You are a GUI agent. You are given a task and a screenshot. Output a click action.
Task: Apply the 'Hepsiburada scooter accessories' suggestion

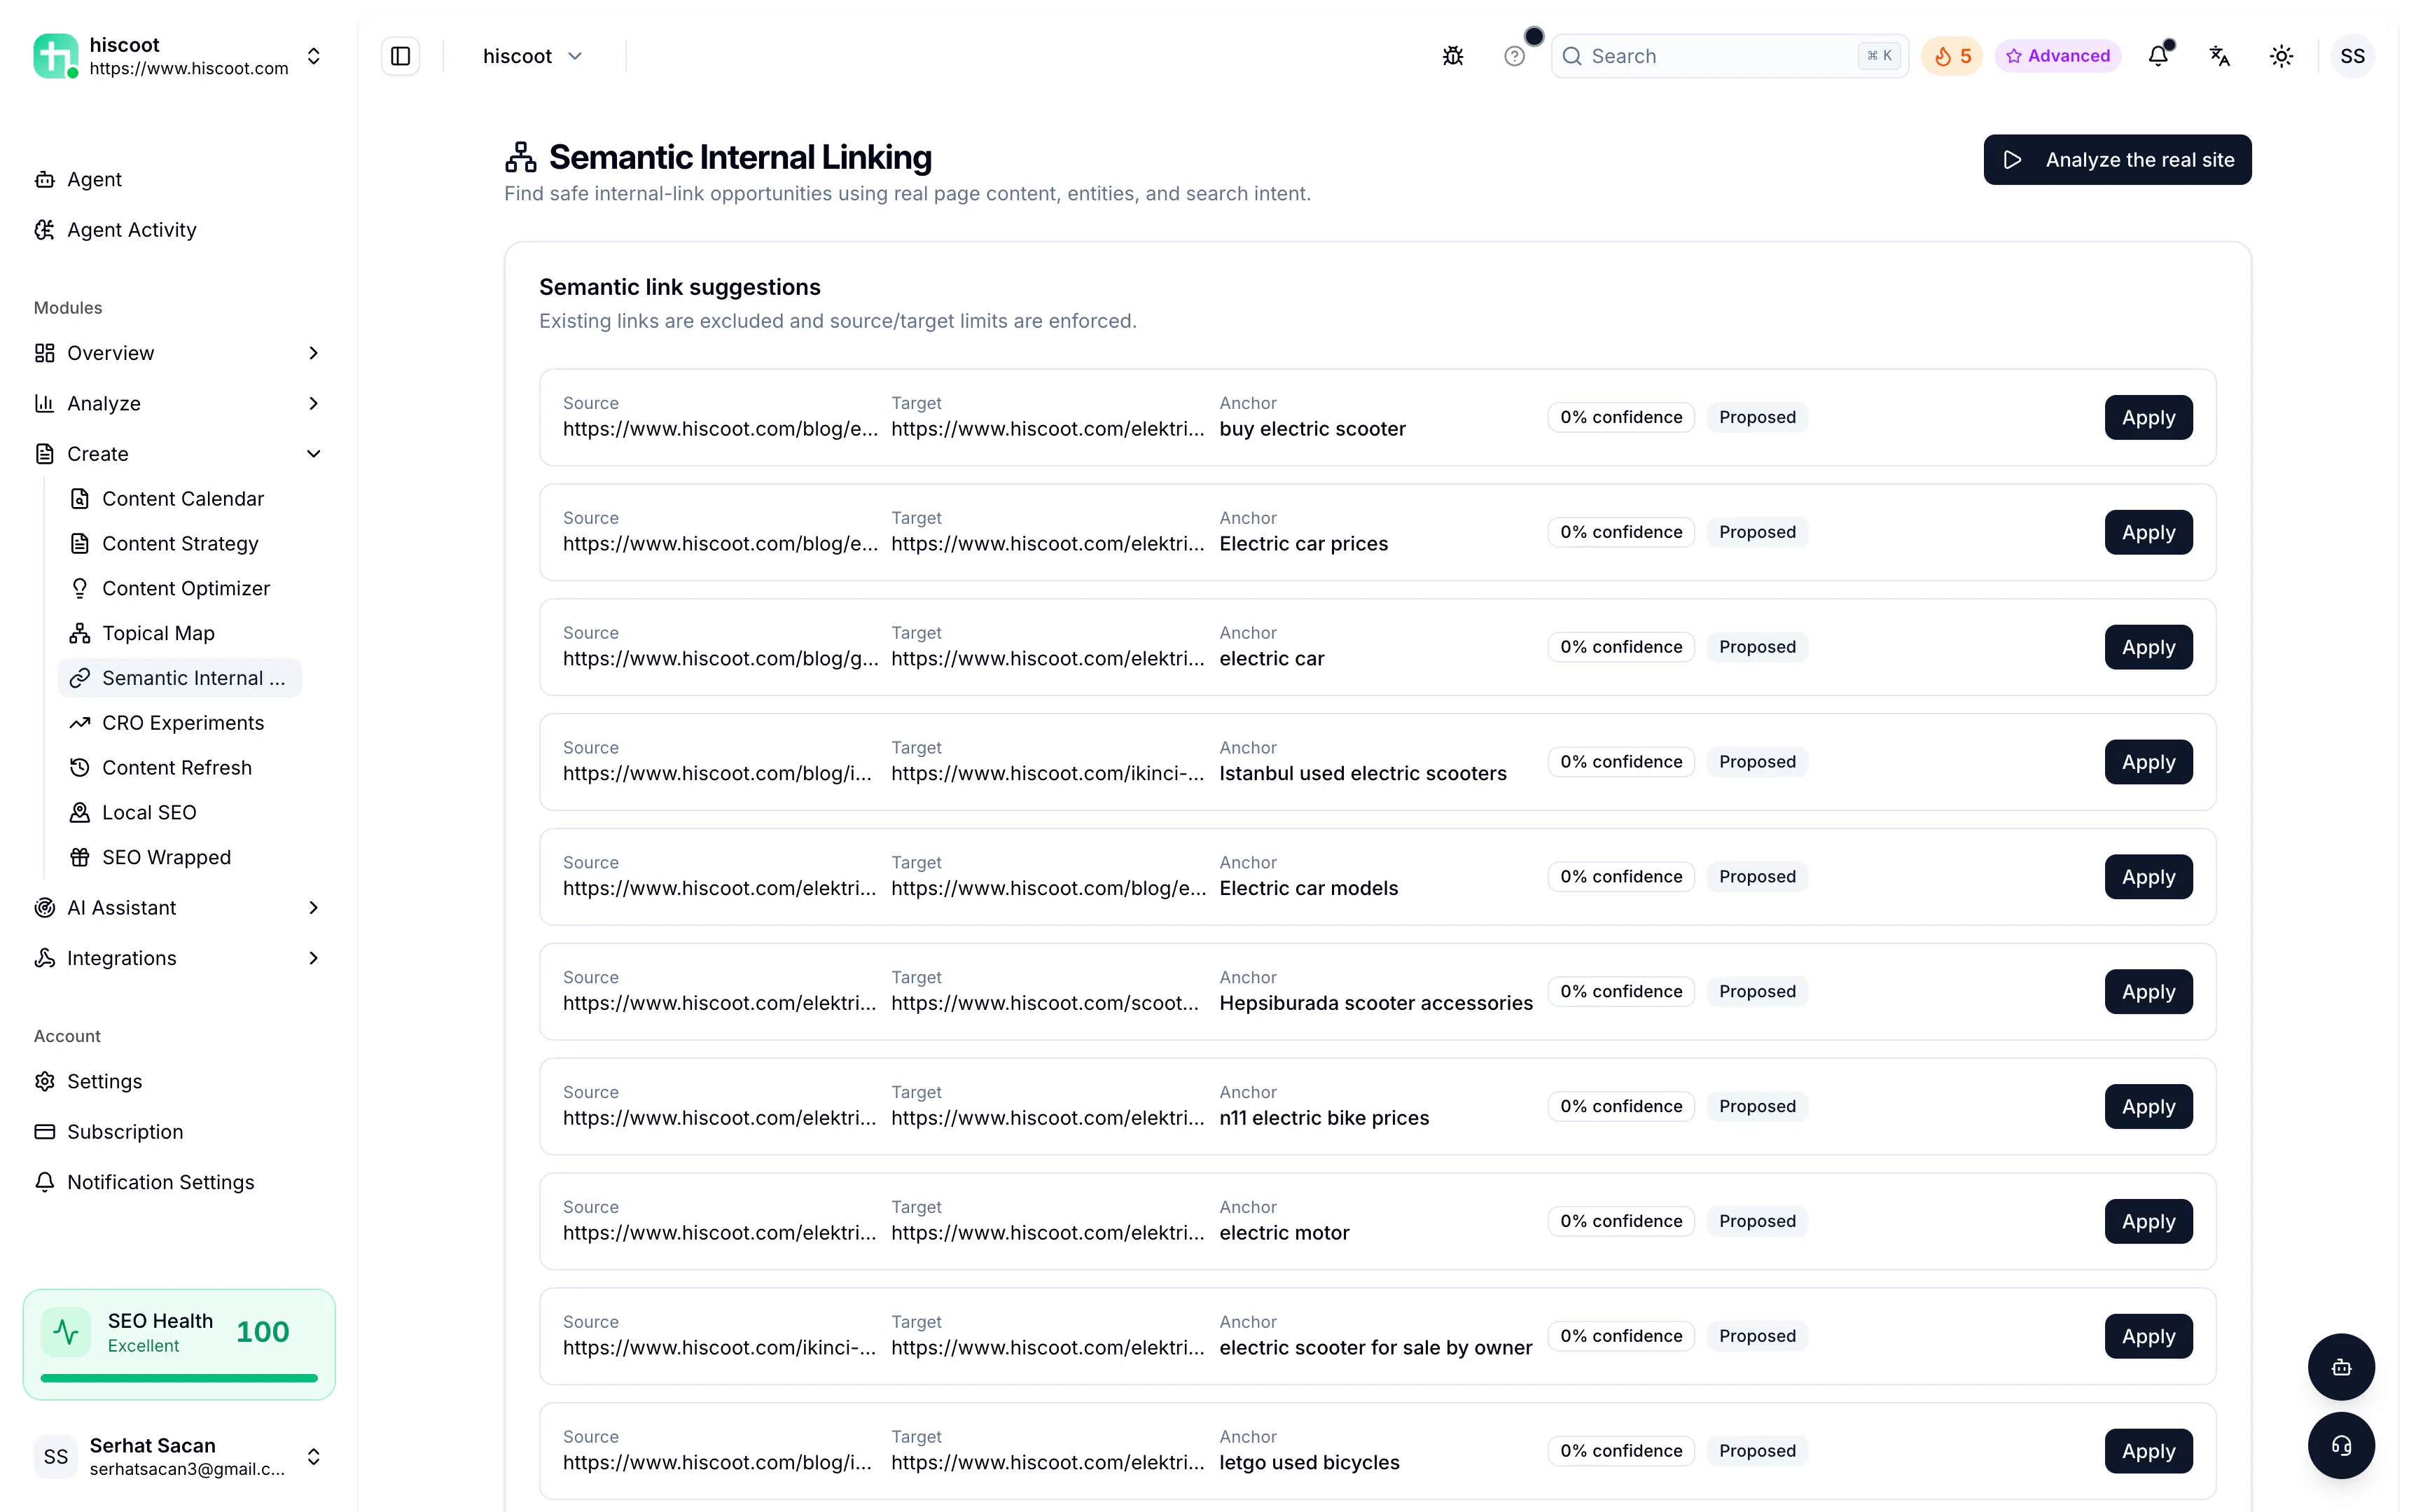tap(2148, 991)
